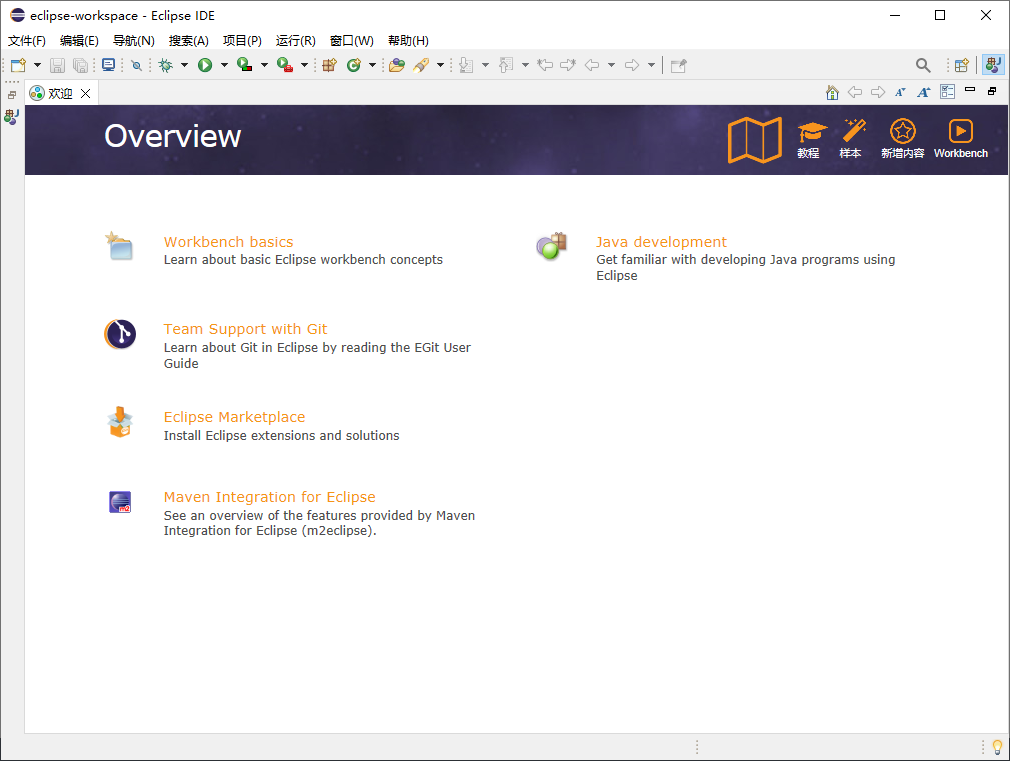Select the Java perspective button
Viewport: 1010px width, 761px height.
[x=993, y=64]
